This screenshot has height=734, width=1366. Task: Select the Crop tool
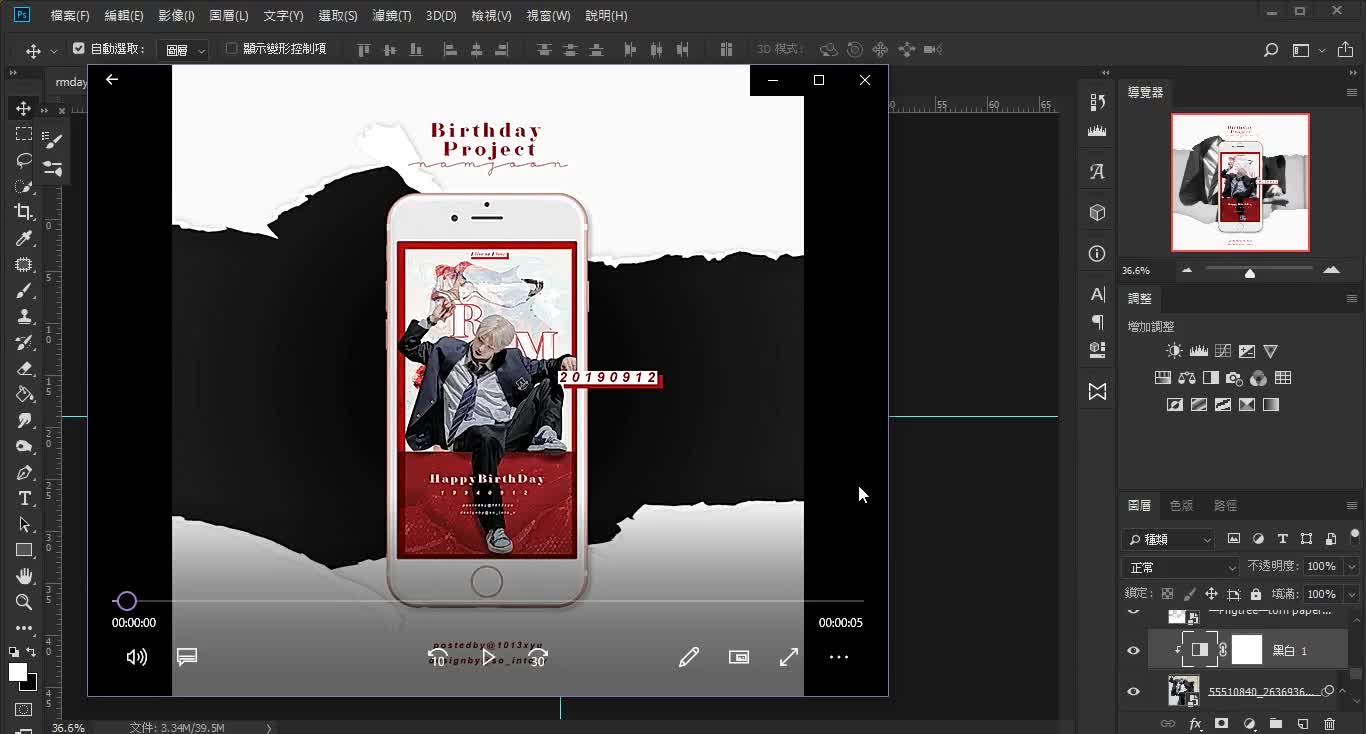(x=24, y=212)
